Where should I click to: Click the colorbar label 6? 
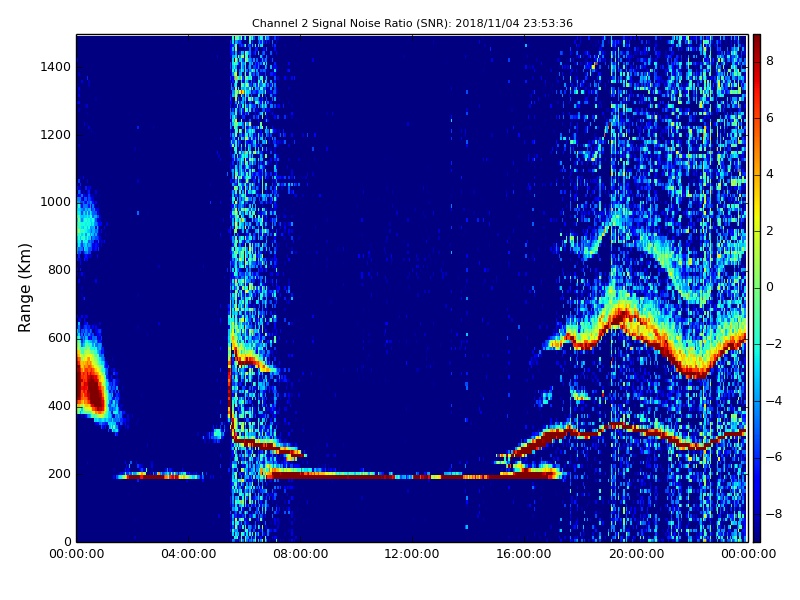770,118
